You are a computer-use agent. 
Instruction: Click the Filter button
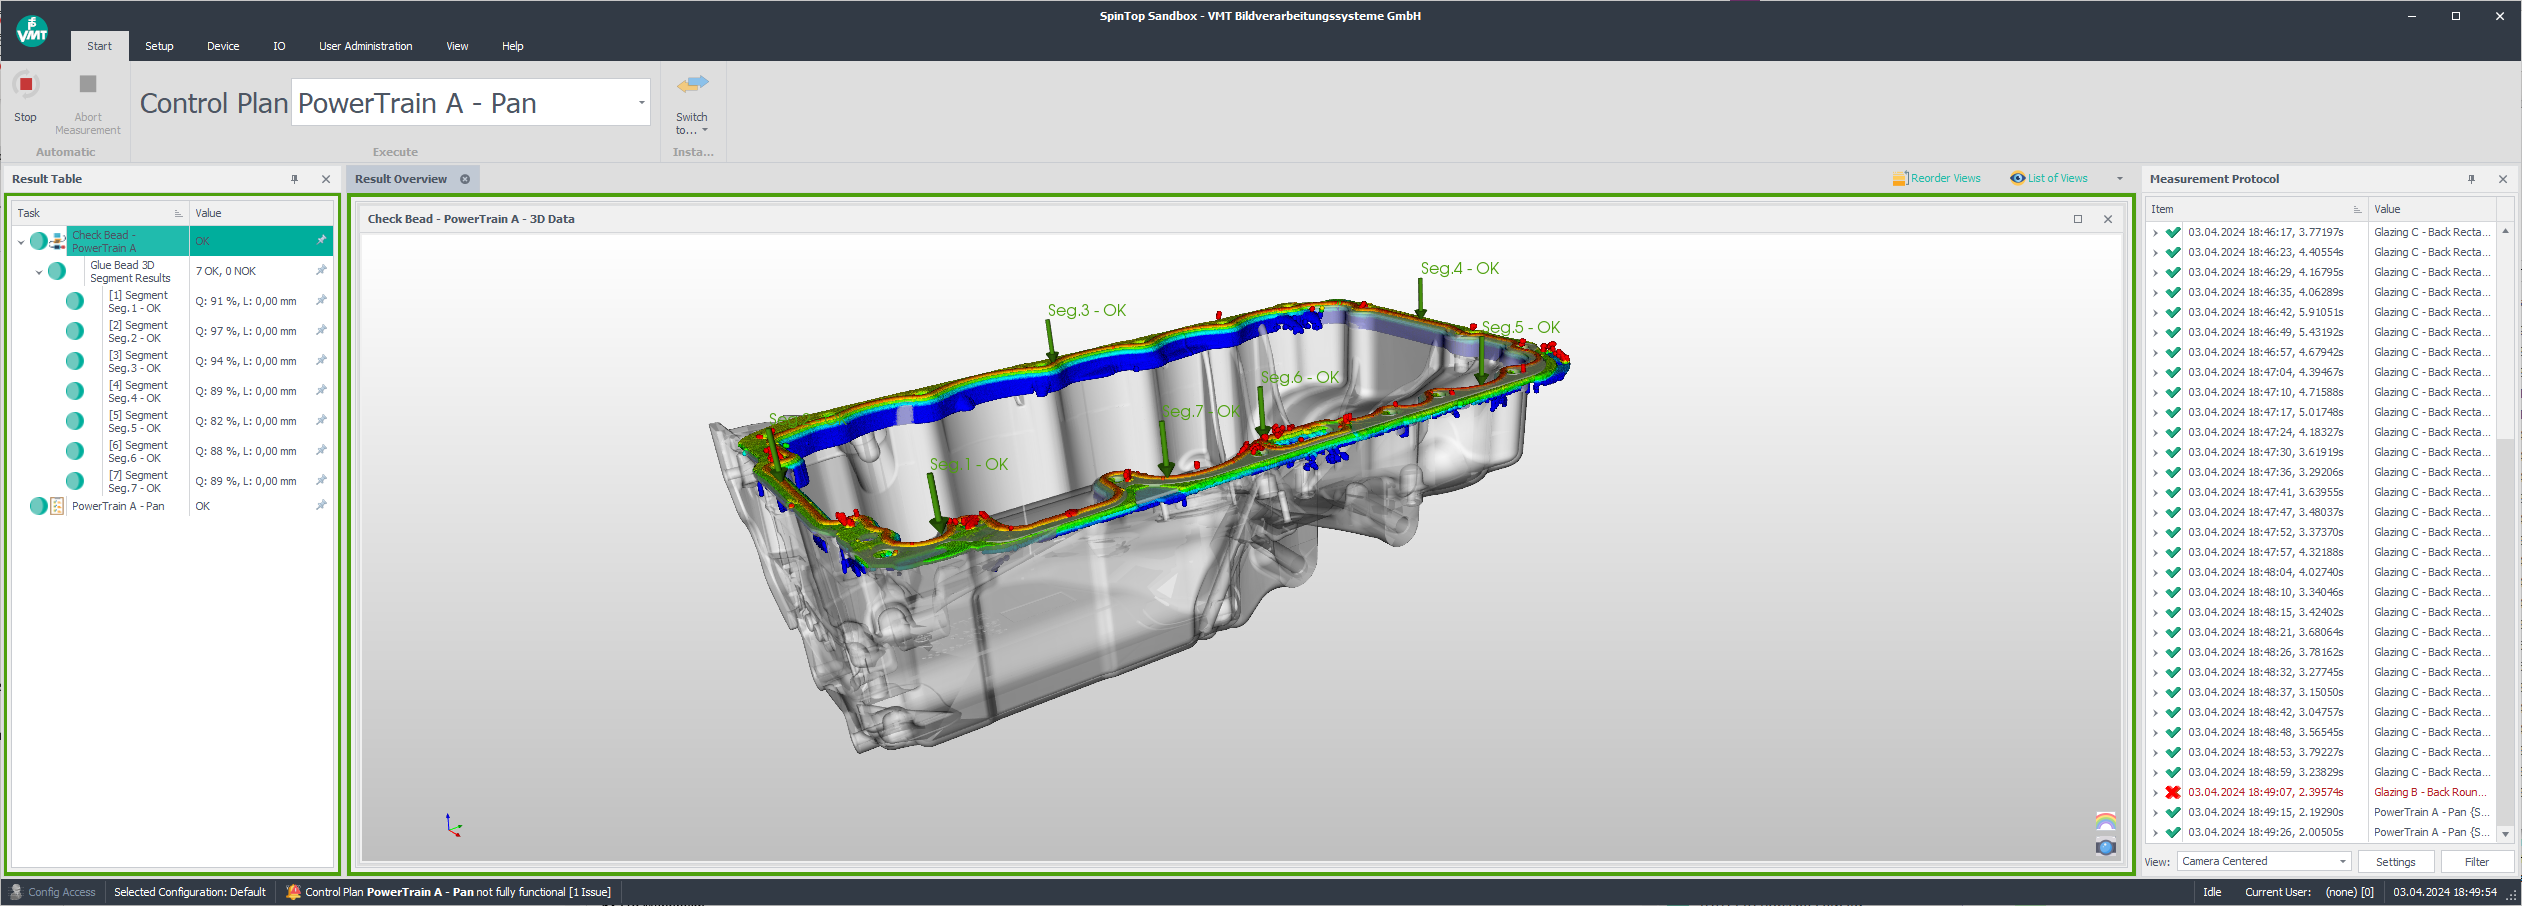tap(2476, 861)
